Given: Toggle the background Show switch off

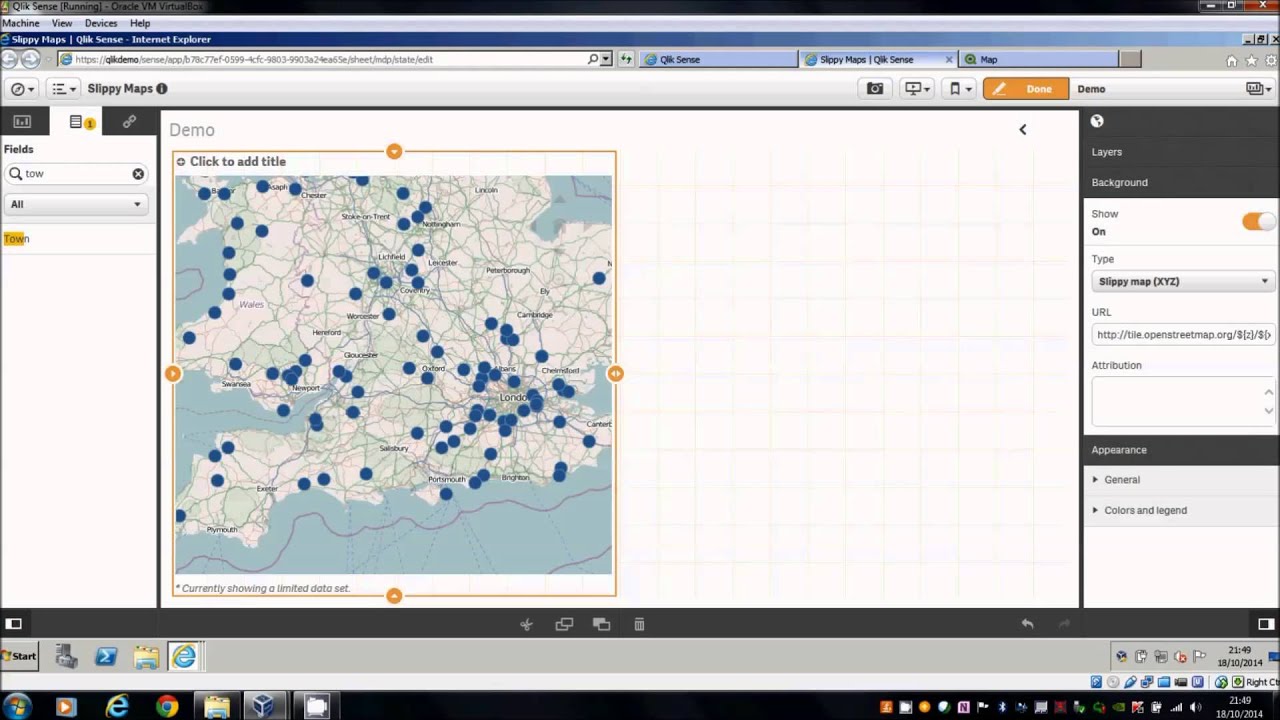Looking at the screenshot, I should (x=1258, y=222).
